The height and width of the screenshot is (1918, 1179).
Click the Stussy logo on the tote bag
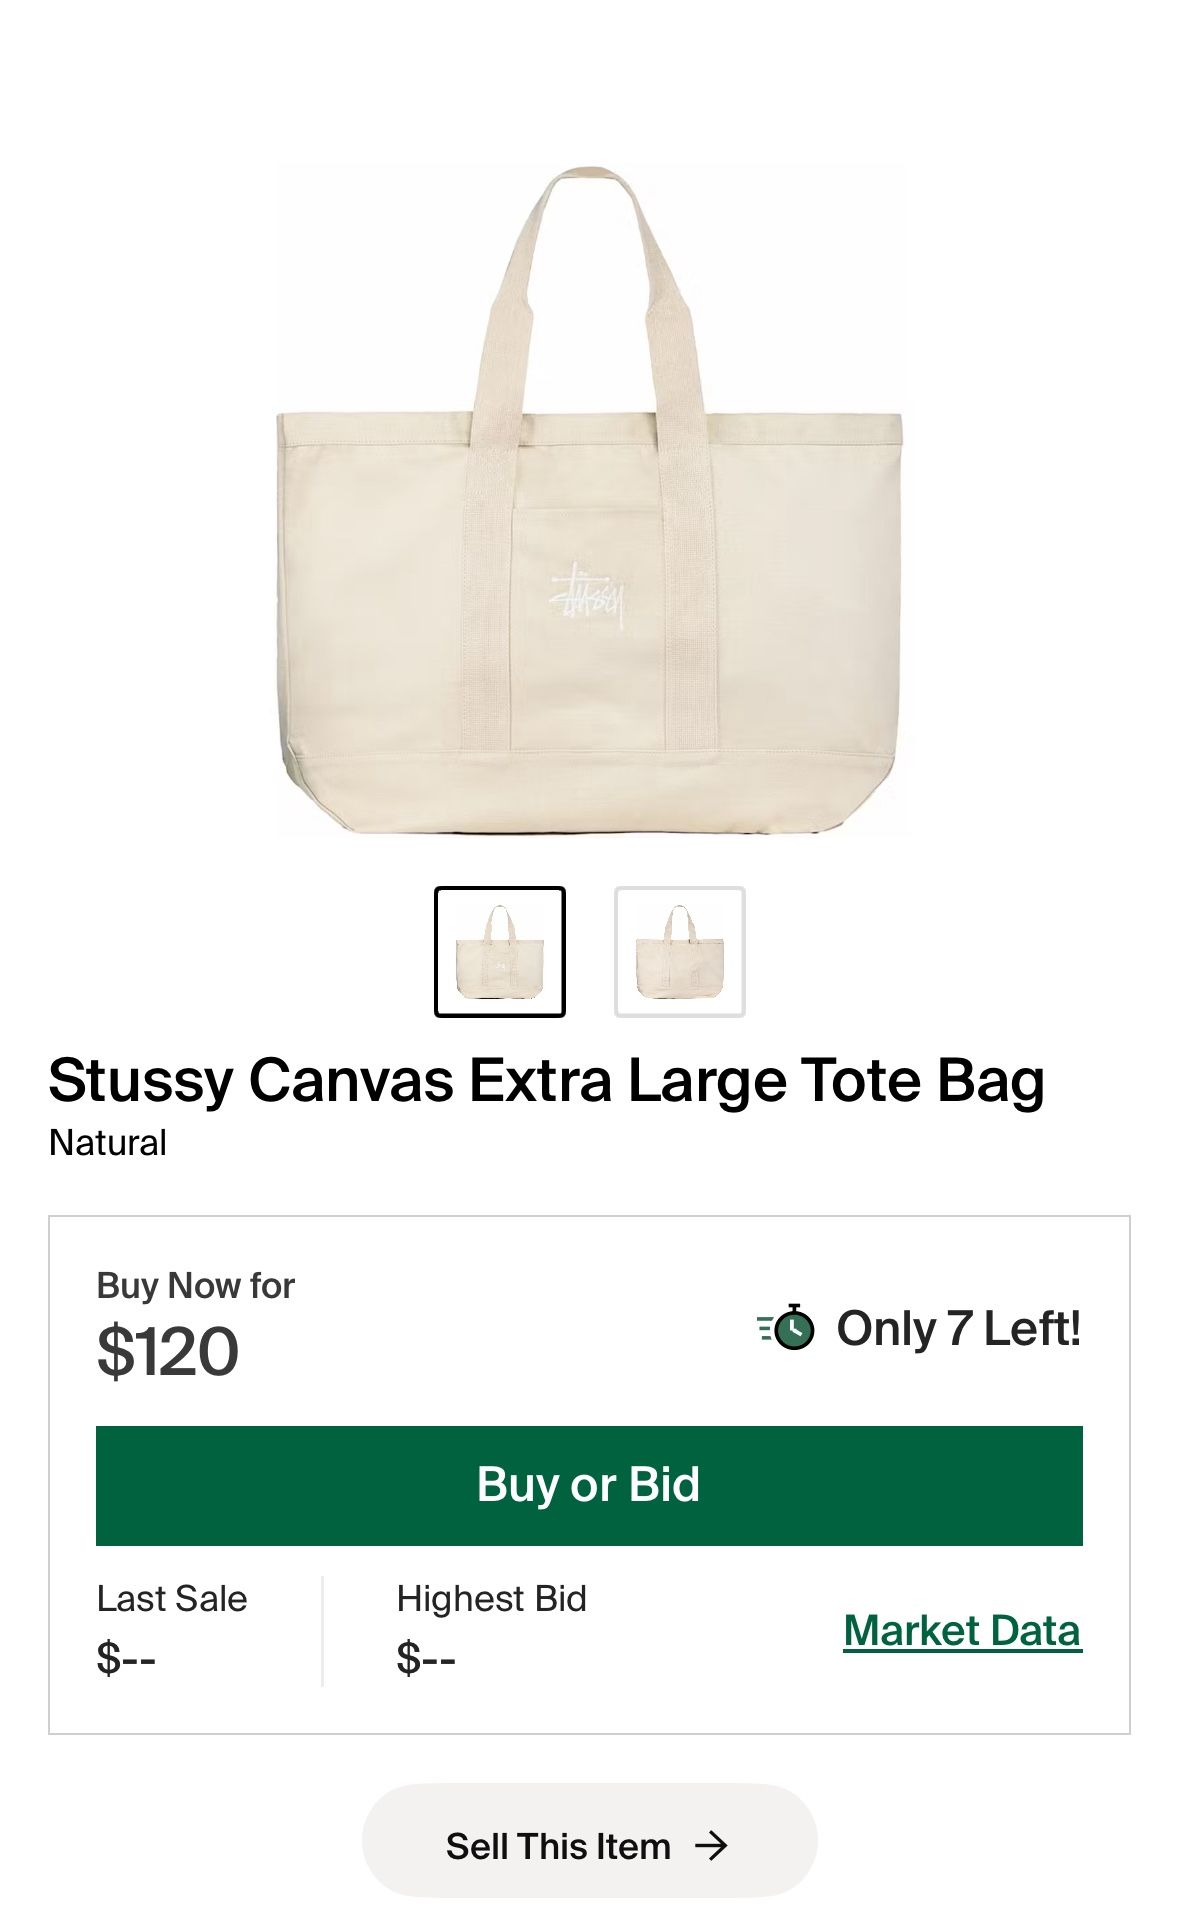click(x=588, y=595)
